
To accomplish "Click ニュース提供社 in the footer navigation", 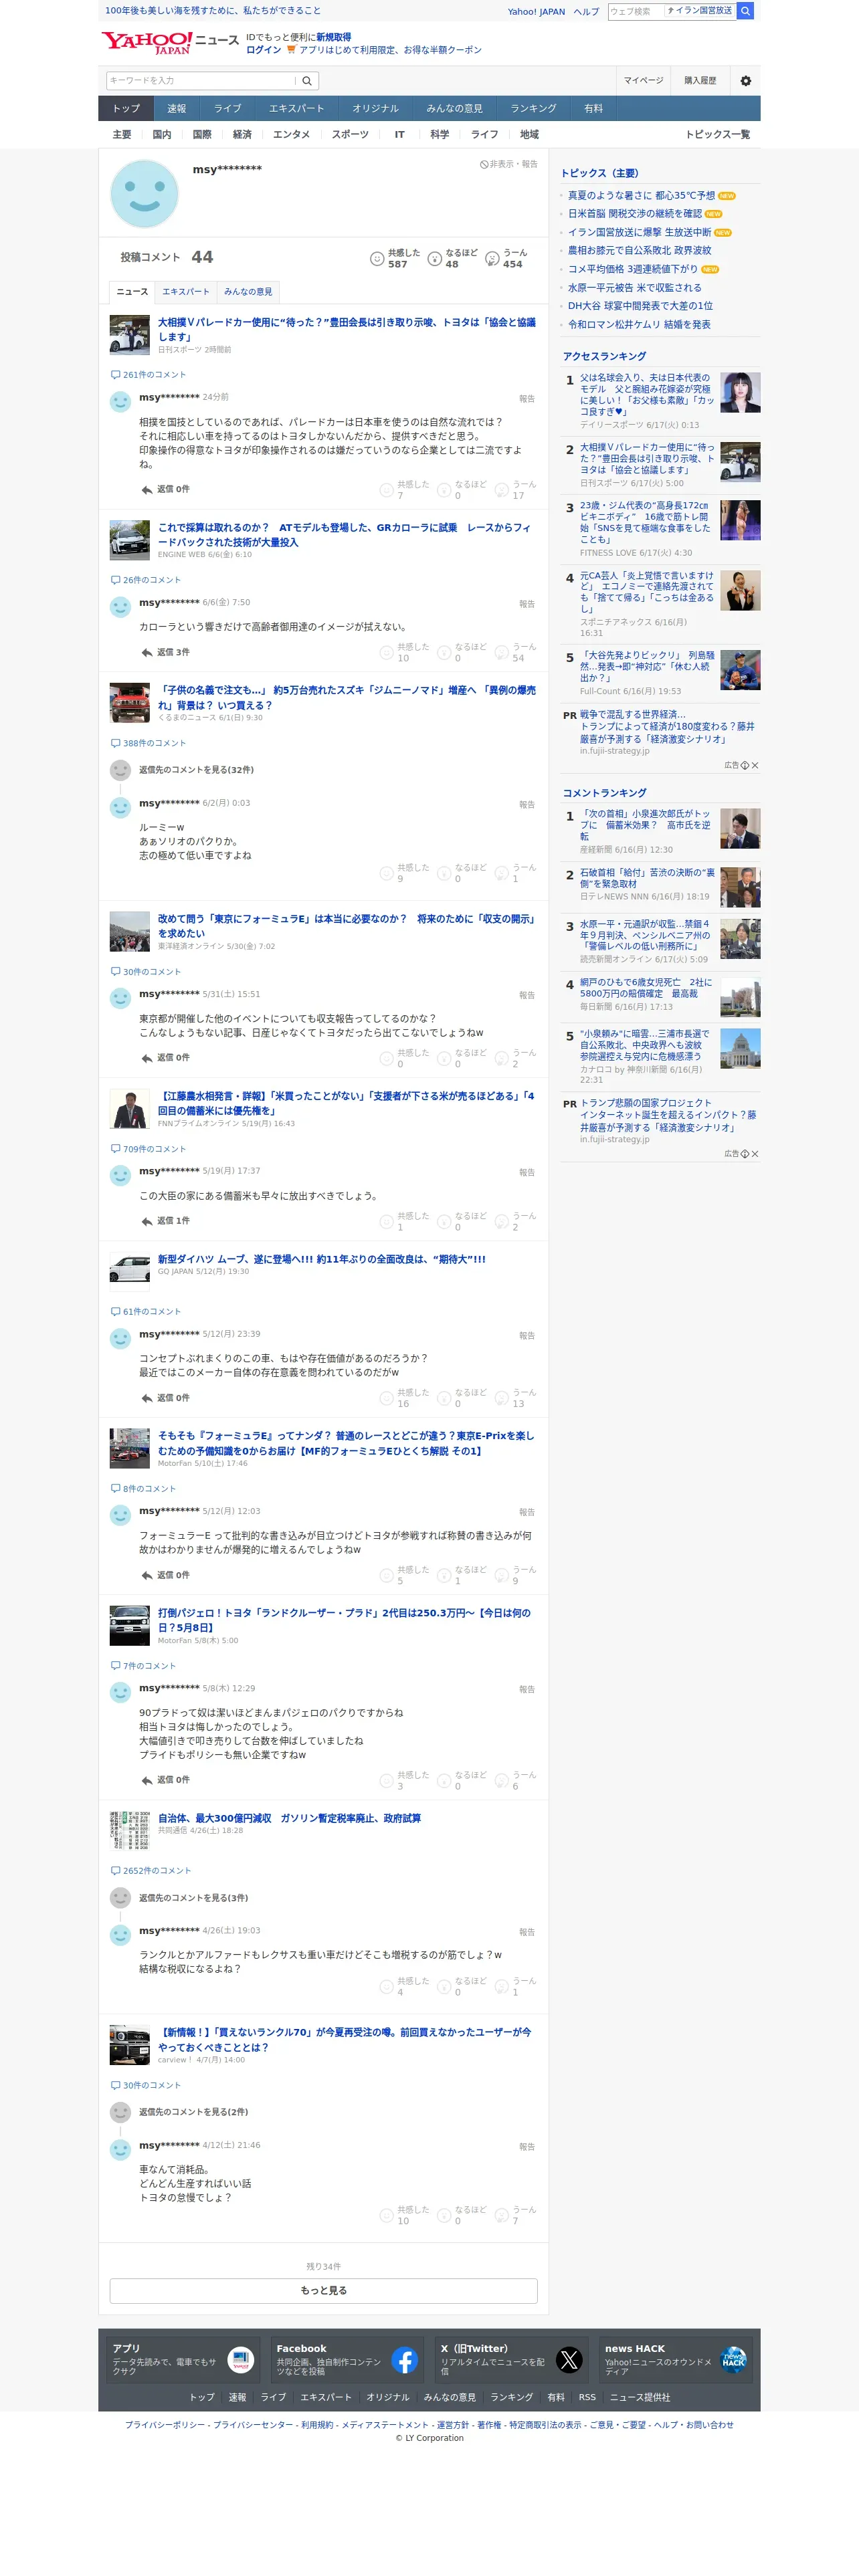I will click(640, 2397).
